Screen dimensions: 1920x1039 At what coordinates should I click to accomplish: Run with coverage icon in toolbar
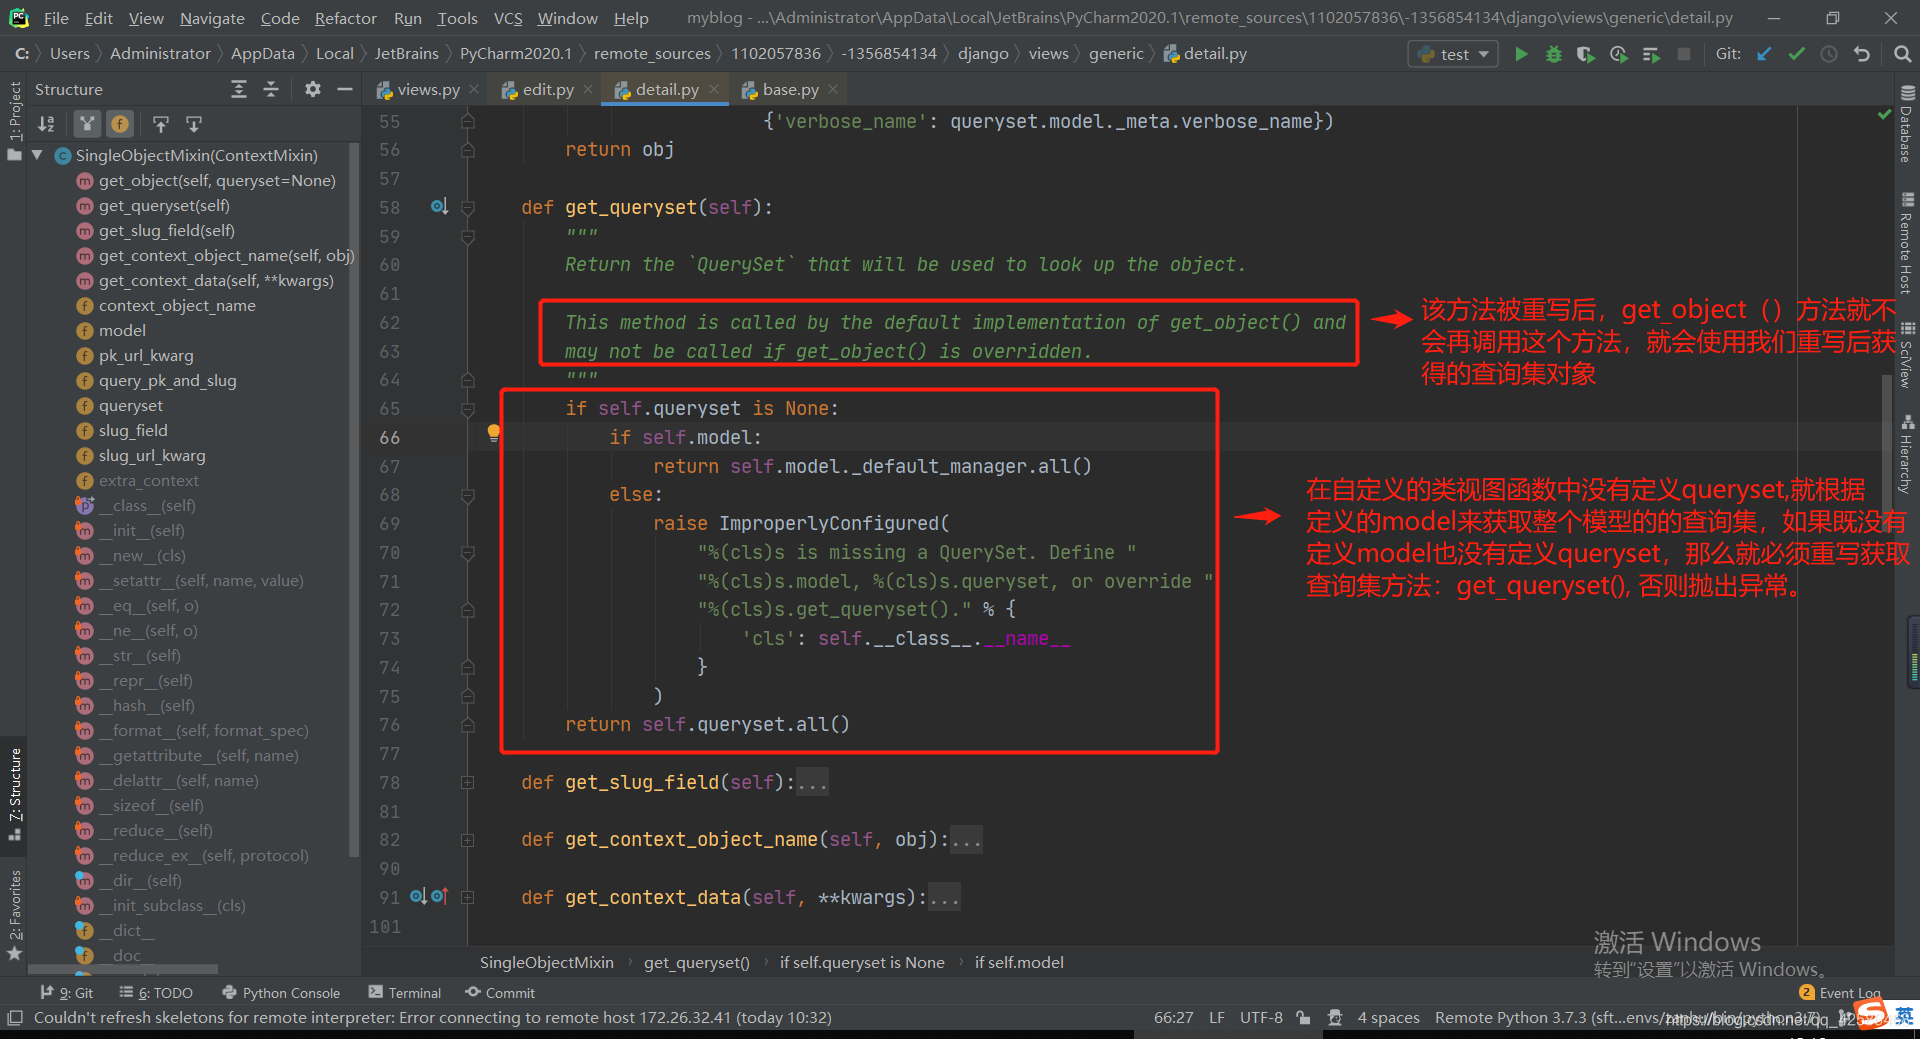click(x=1585, y=54)
